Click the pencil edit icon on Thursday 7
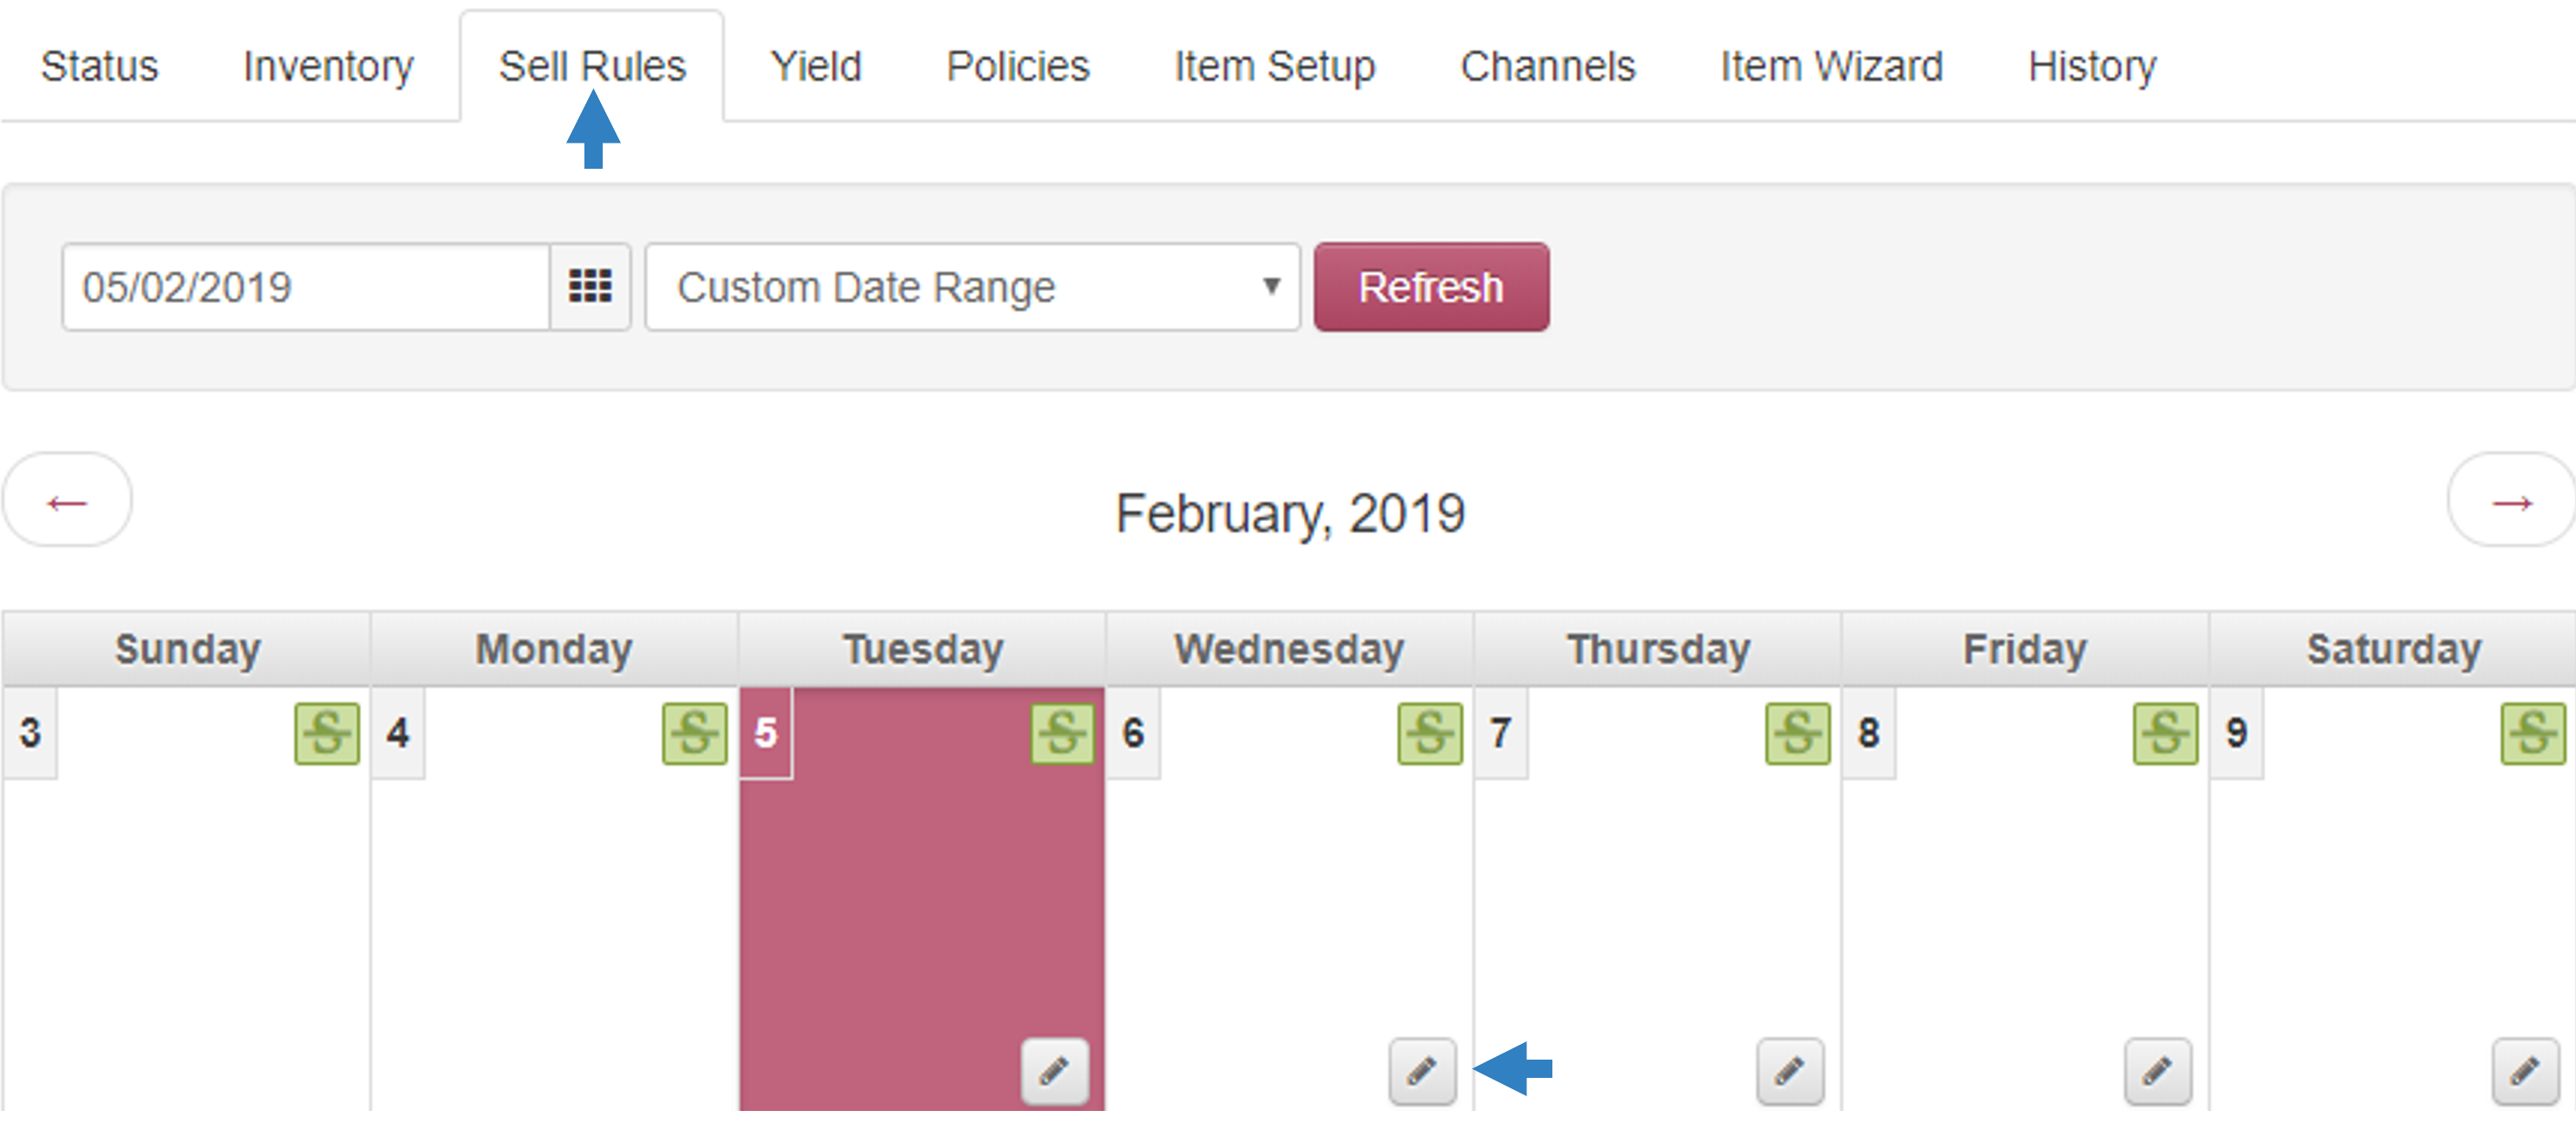The height and width of the screenshot is (1124, 2576). 1790,1071
